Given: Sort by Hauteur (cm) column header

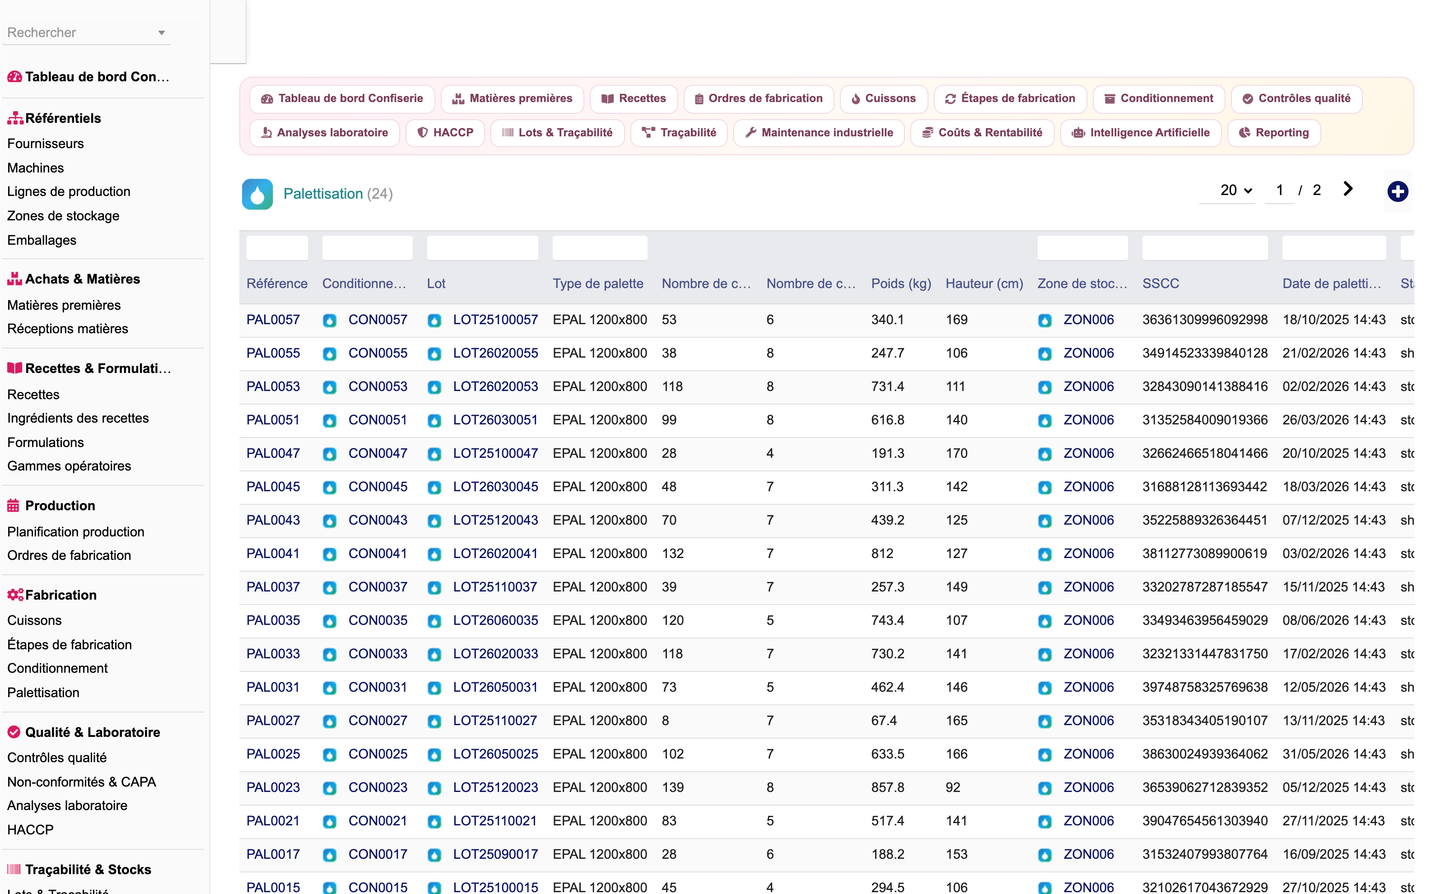Looking at the screenshot, I should (984, 284).
